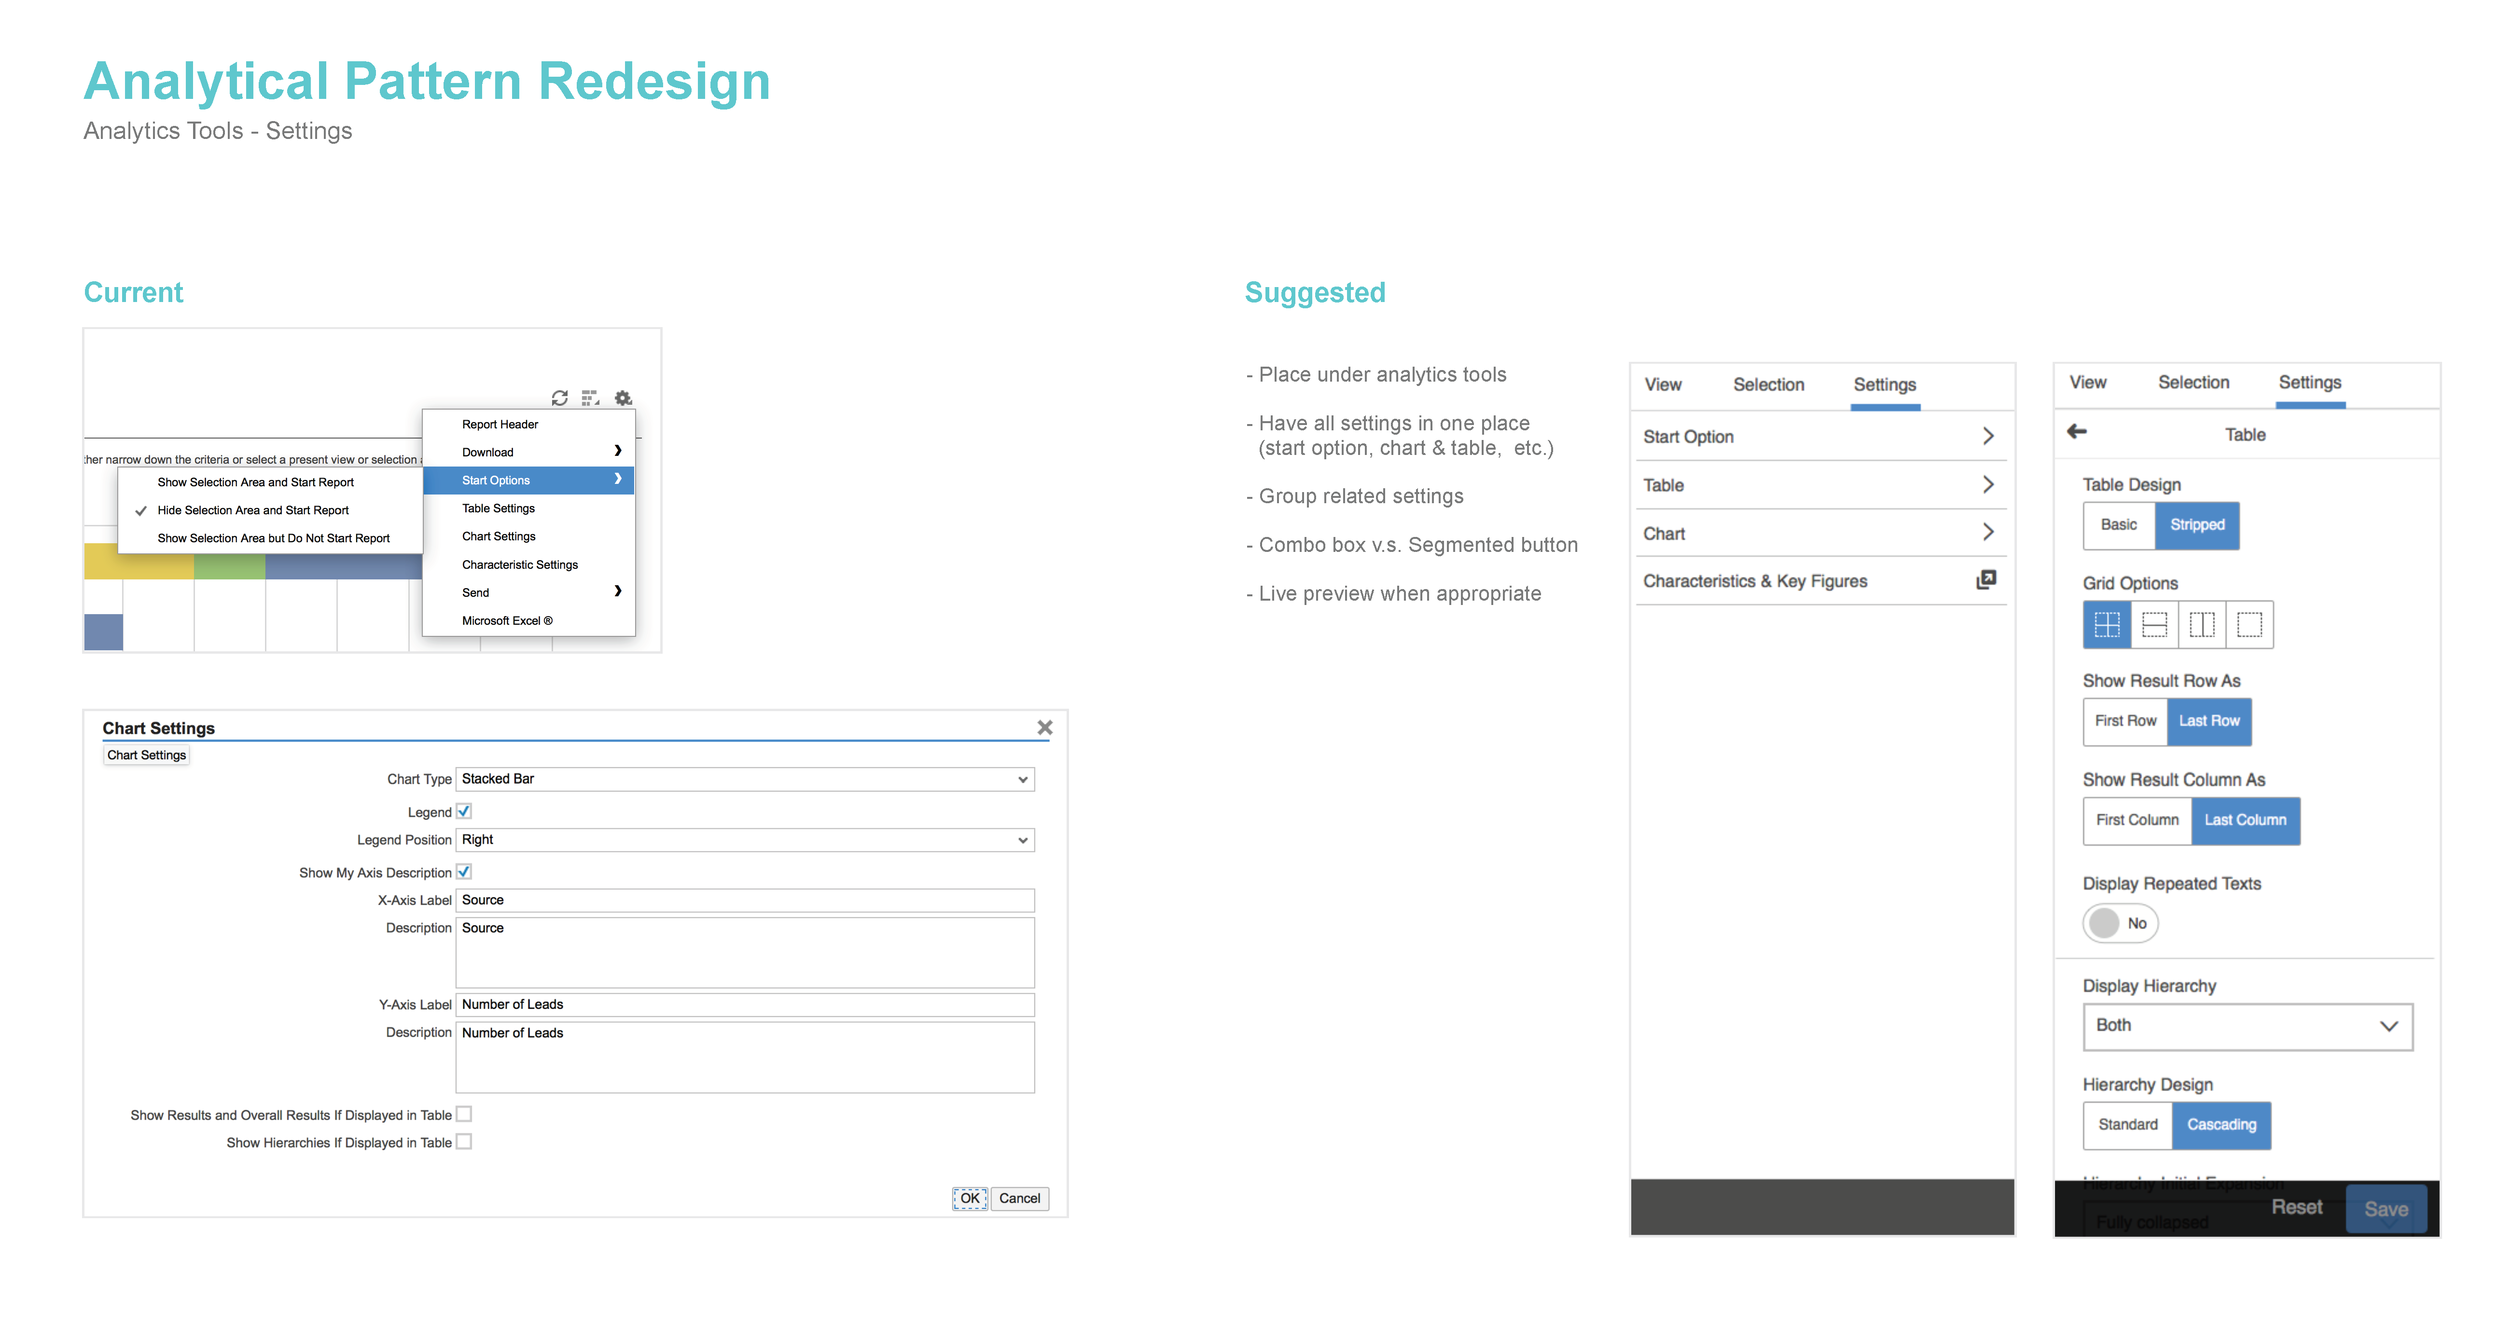
Task: Click the OK button
Action: click(x=970, y=1198)
